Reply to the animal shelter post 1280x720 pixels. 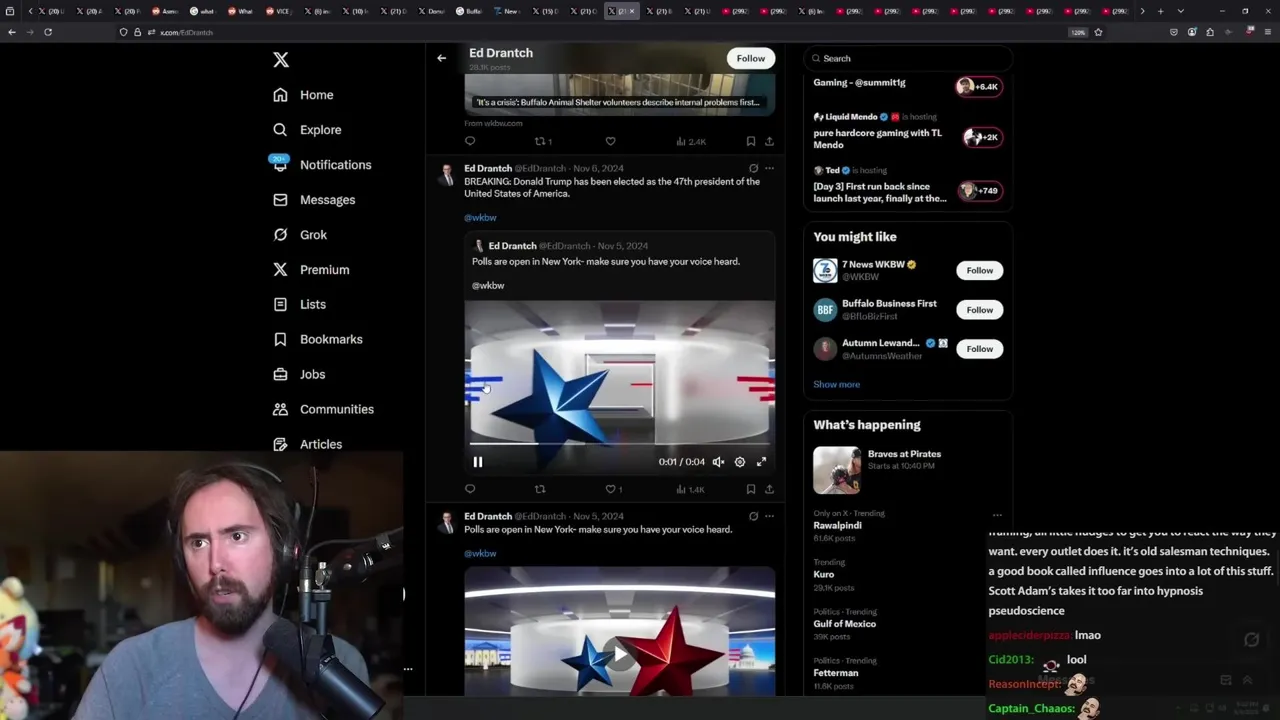470,141
